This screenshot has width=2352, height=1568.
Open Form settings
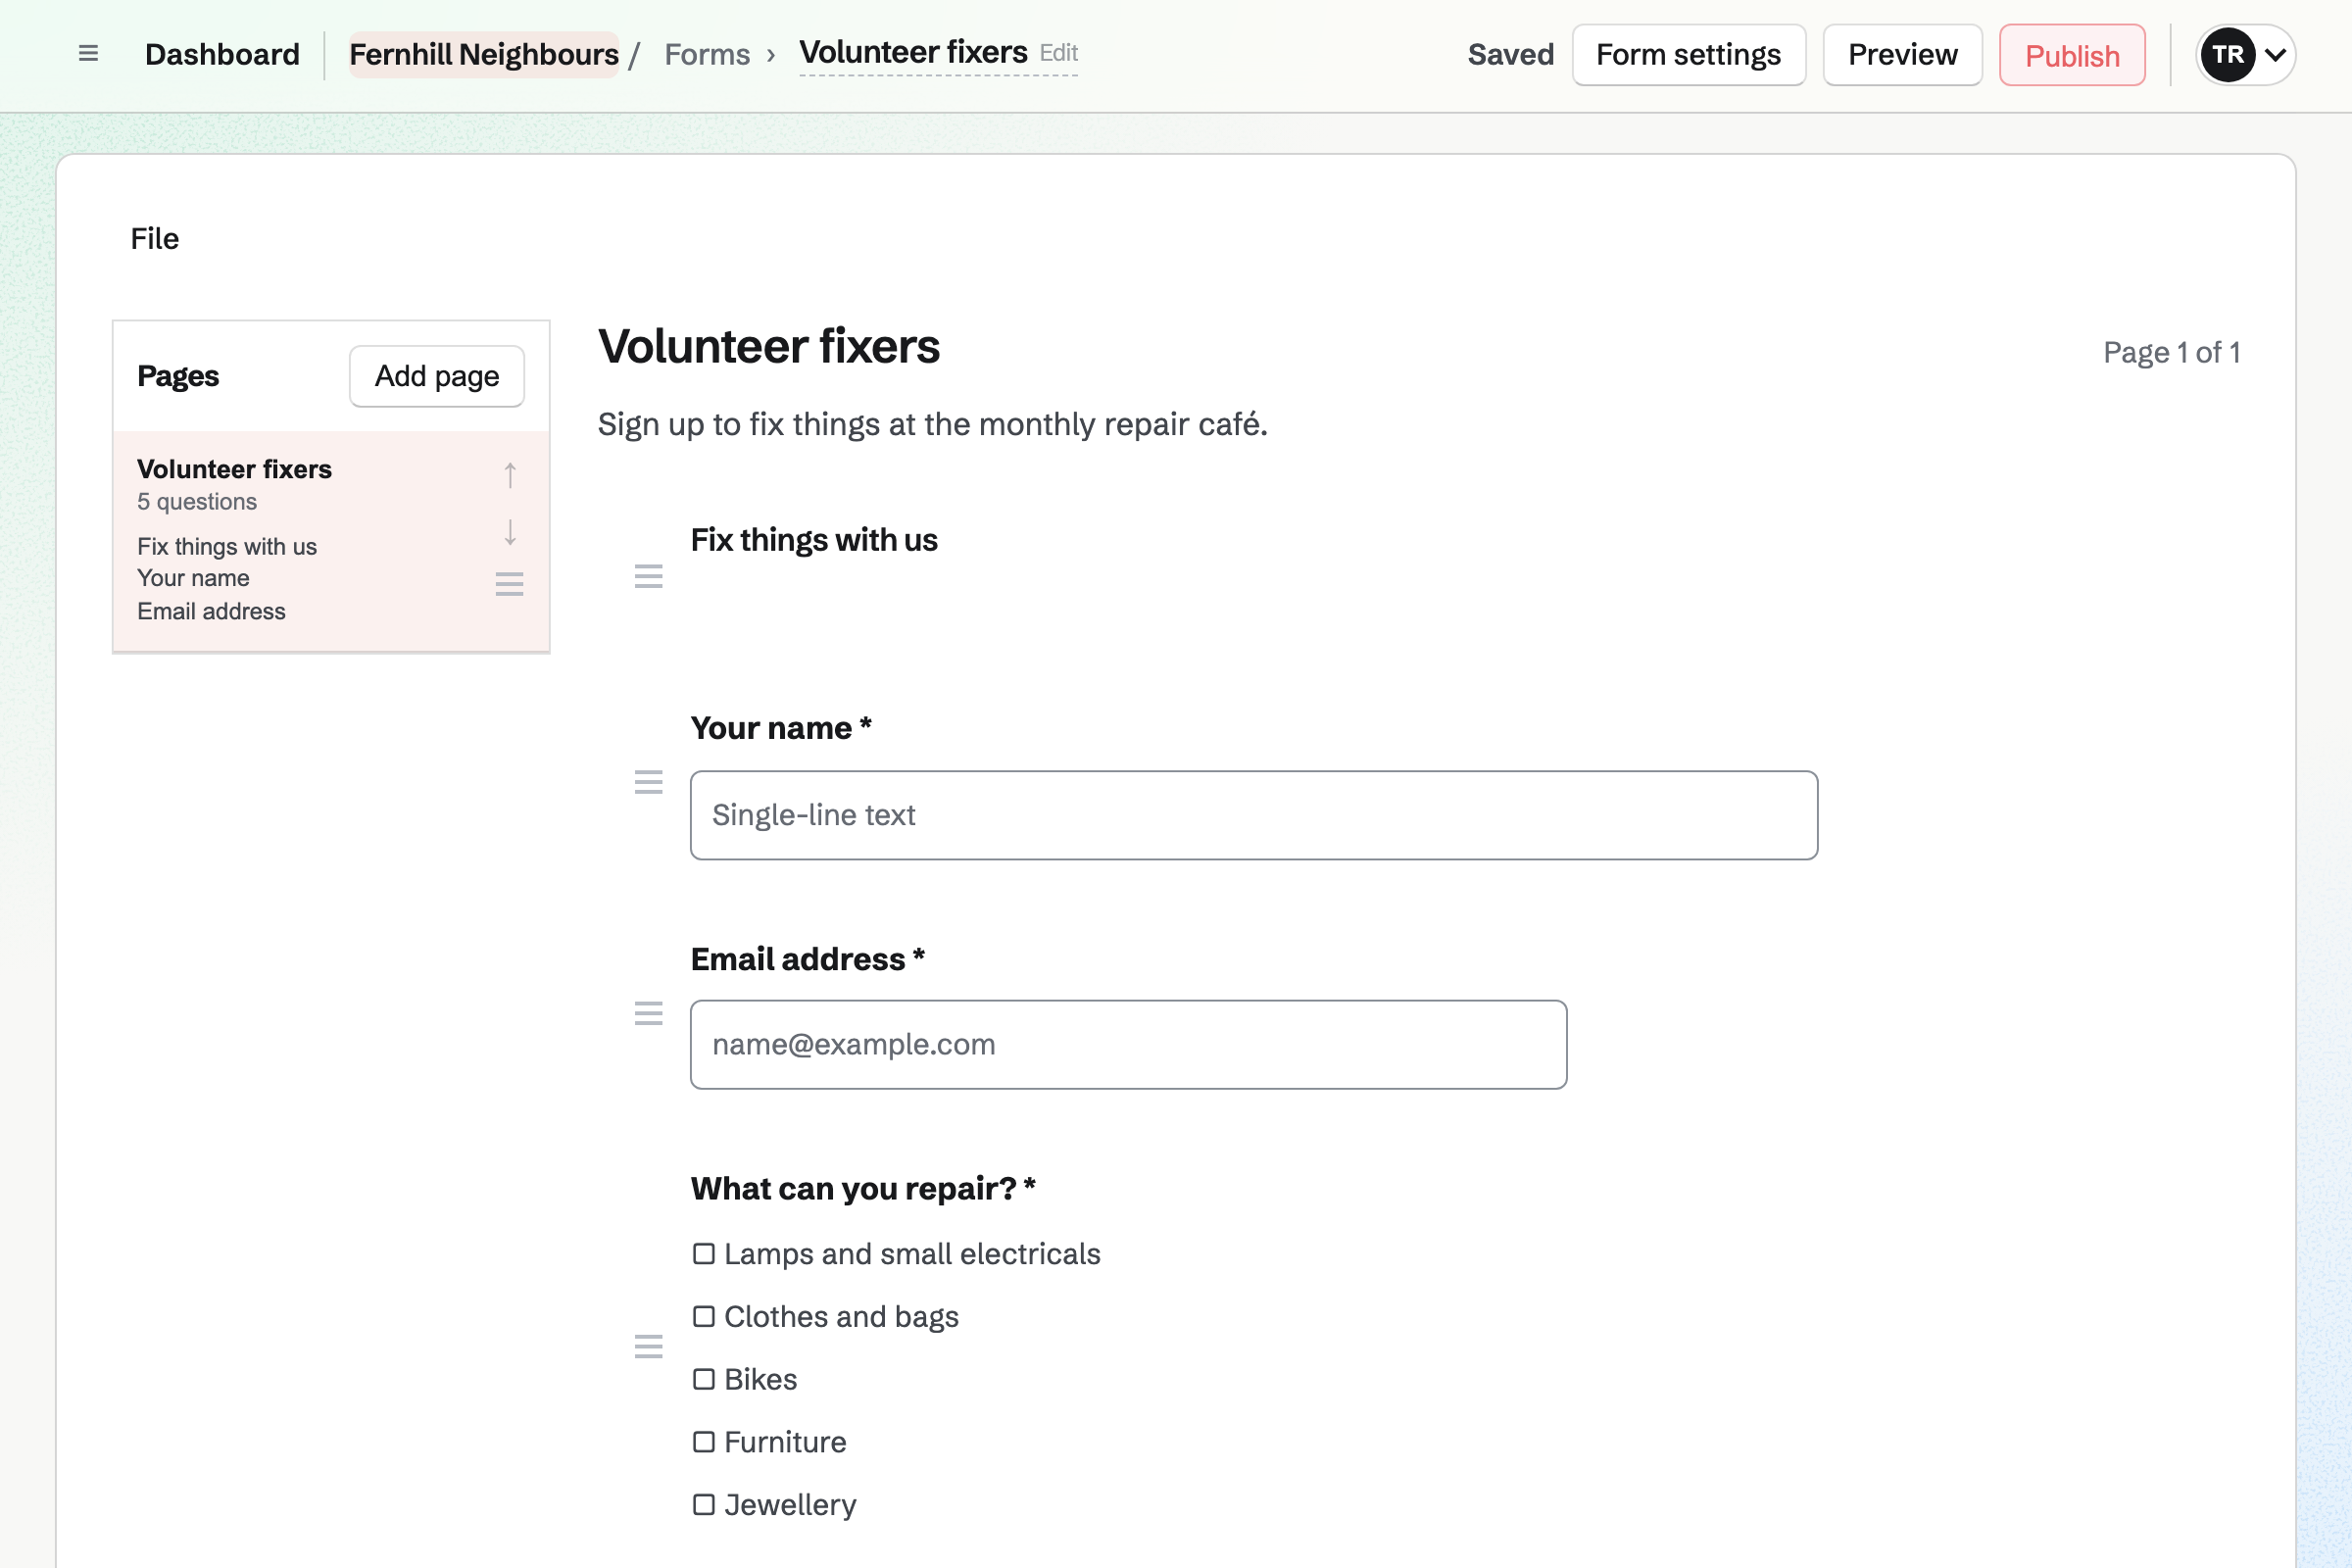(1688, 55)
